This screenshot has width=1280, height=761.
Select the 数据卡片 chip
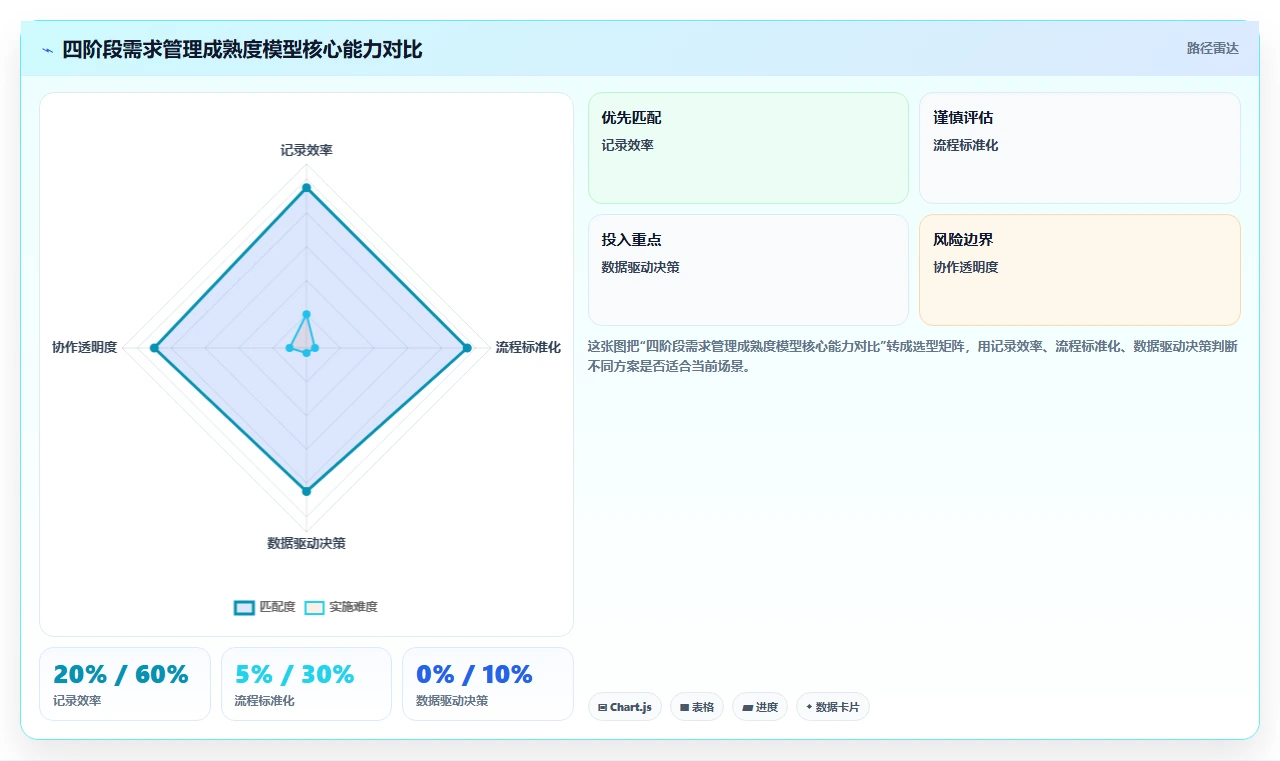833,707
